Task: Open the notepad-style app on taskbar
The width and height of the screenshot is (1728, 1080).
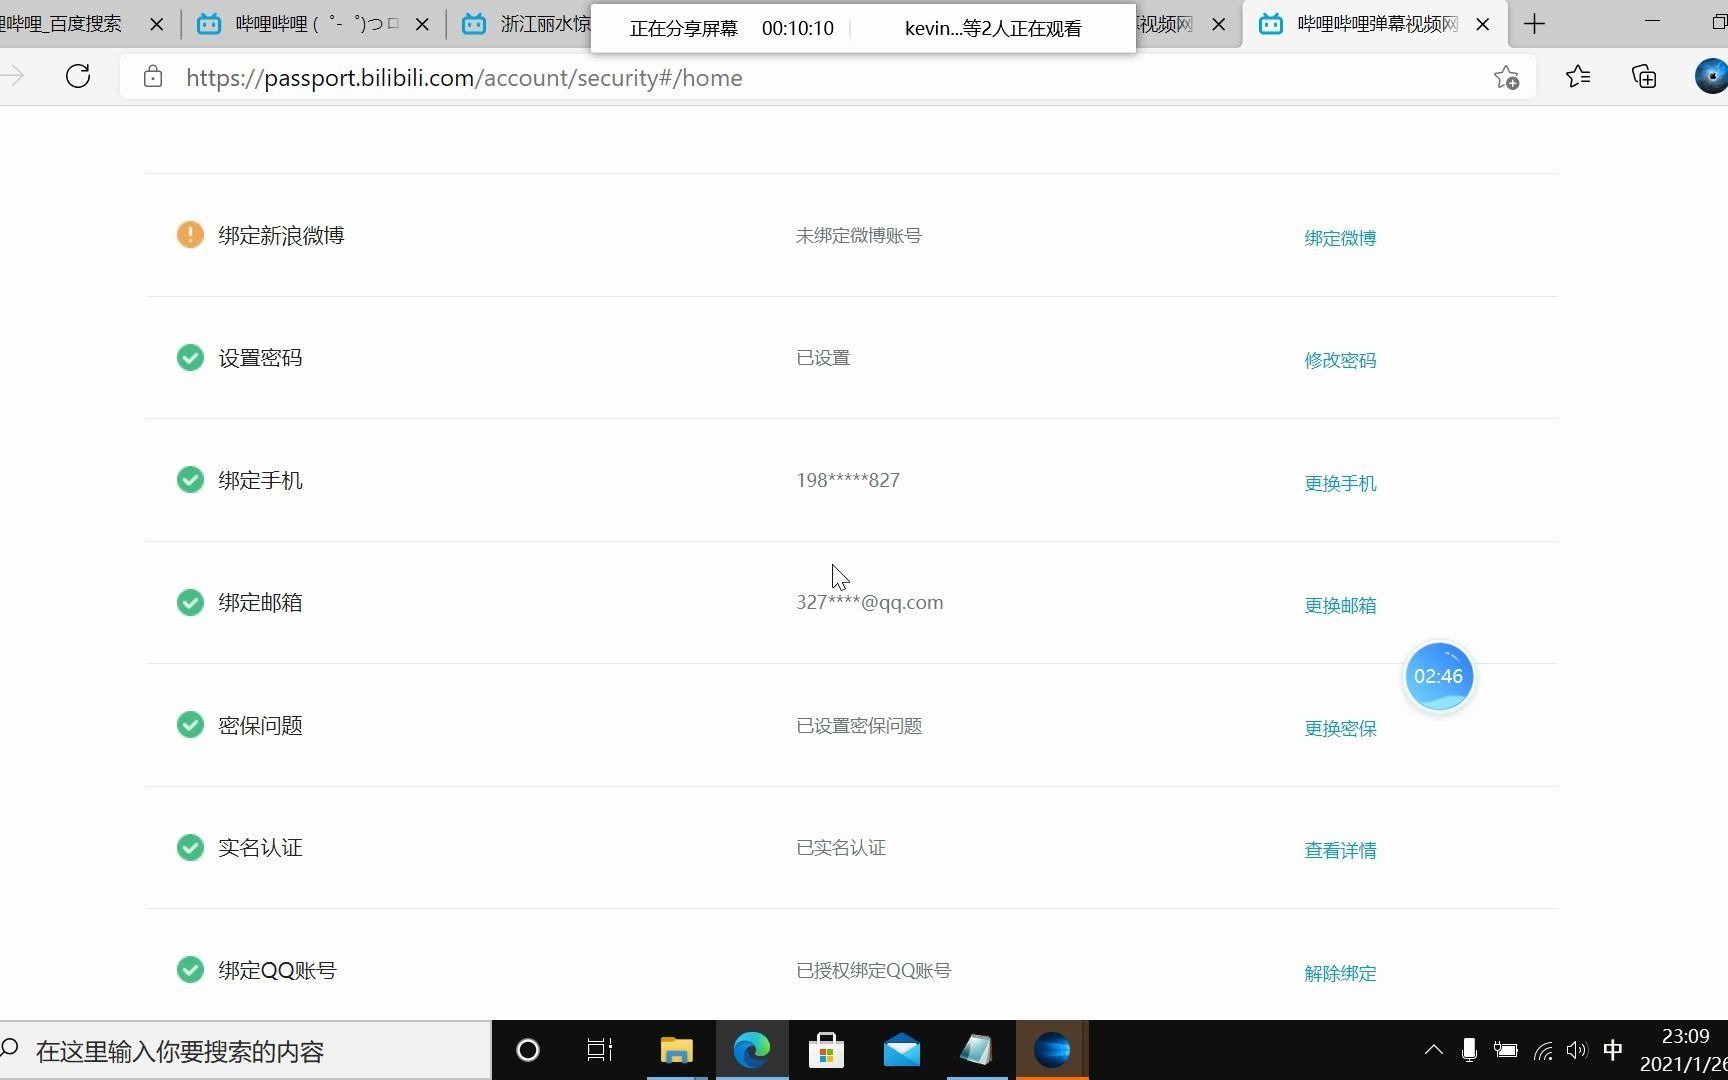Action: (977, 1050)
